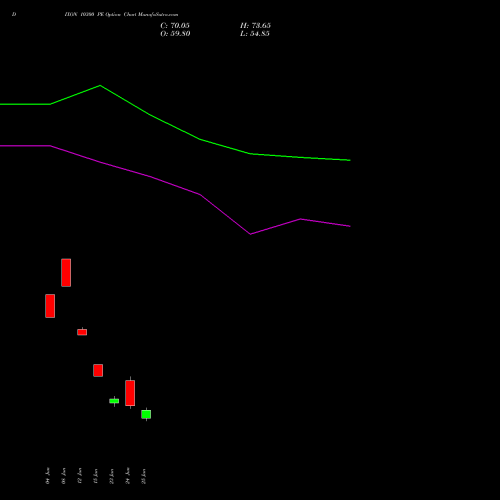The height and width of the screenshot is (500, 500).
Task: Click the close value C: 70.05
Action: [x=175, y=26]
